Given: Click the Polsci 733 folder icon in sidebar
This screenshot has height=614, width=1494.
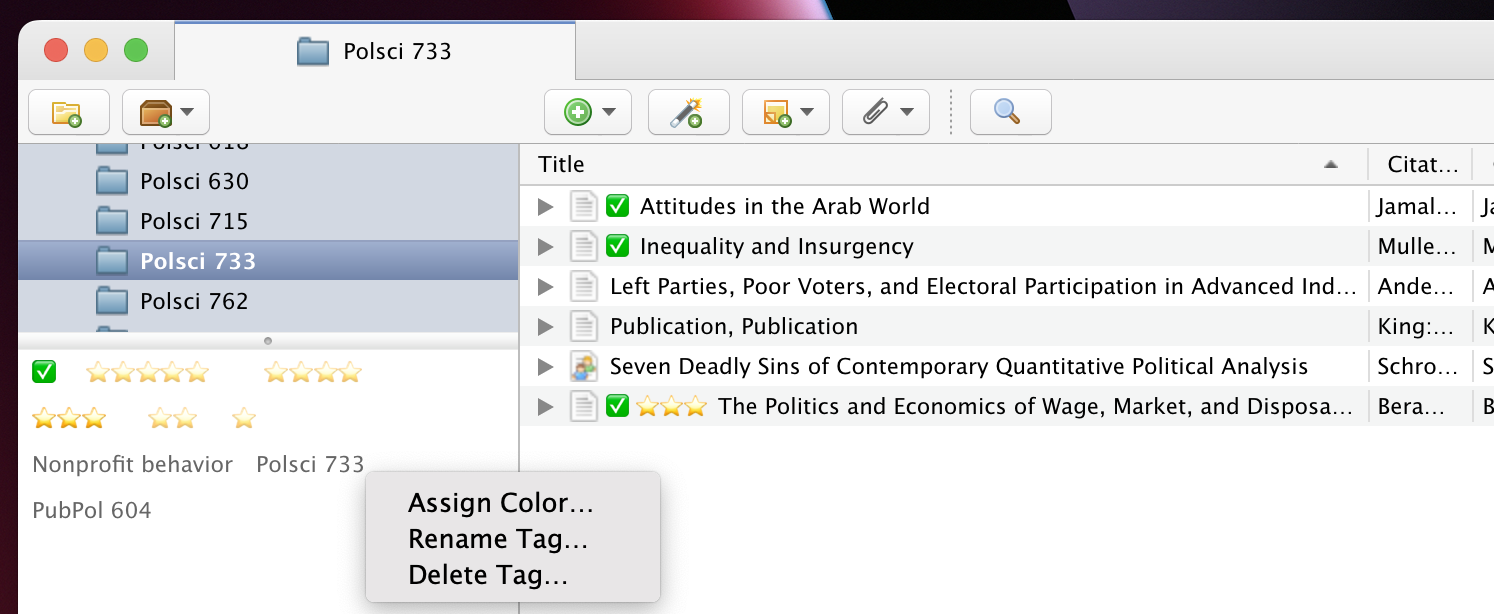Looking at the screenshot, I should pyautogui.click(x=112, y=261).
